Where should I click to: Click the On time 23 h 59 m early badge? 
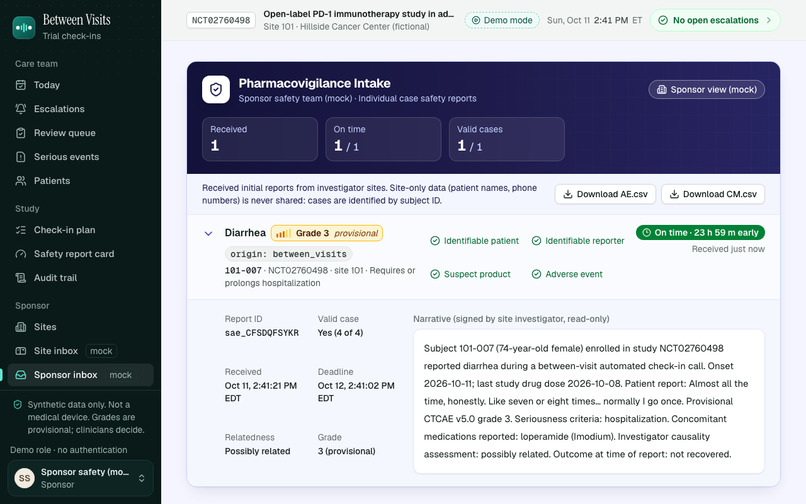700,232
